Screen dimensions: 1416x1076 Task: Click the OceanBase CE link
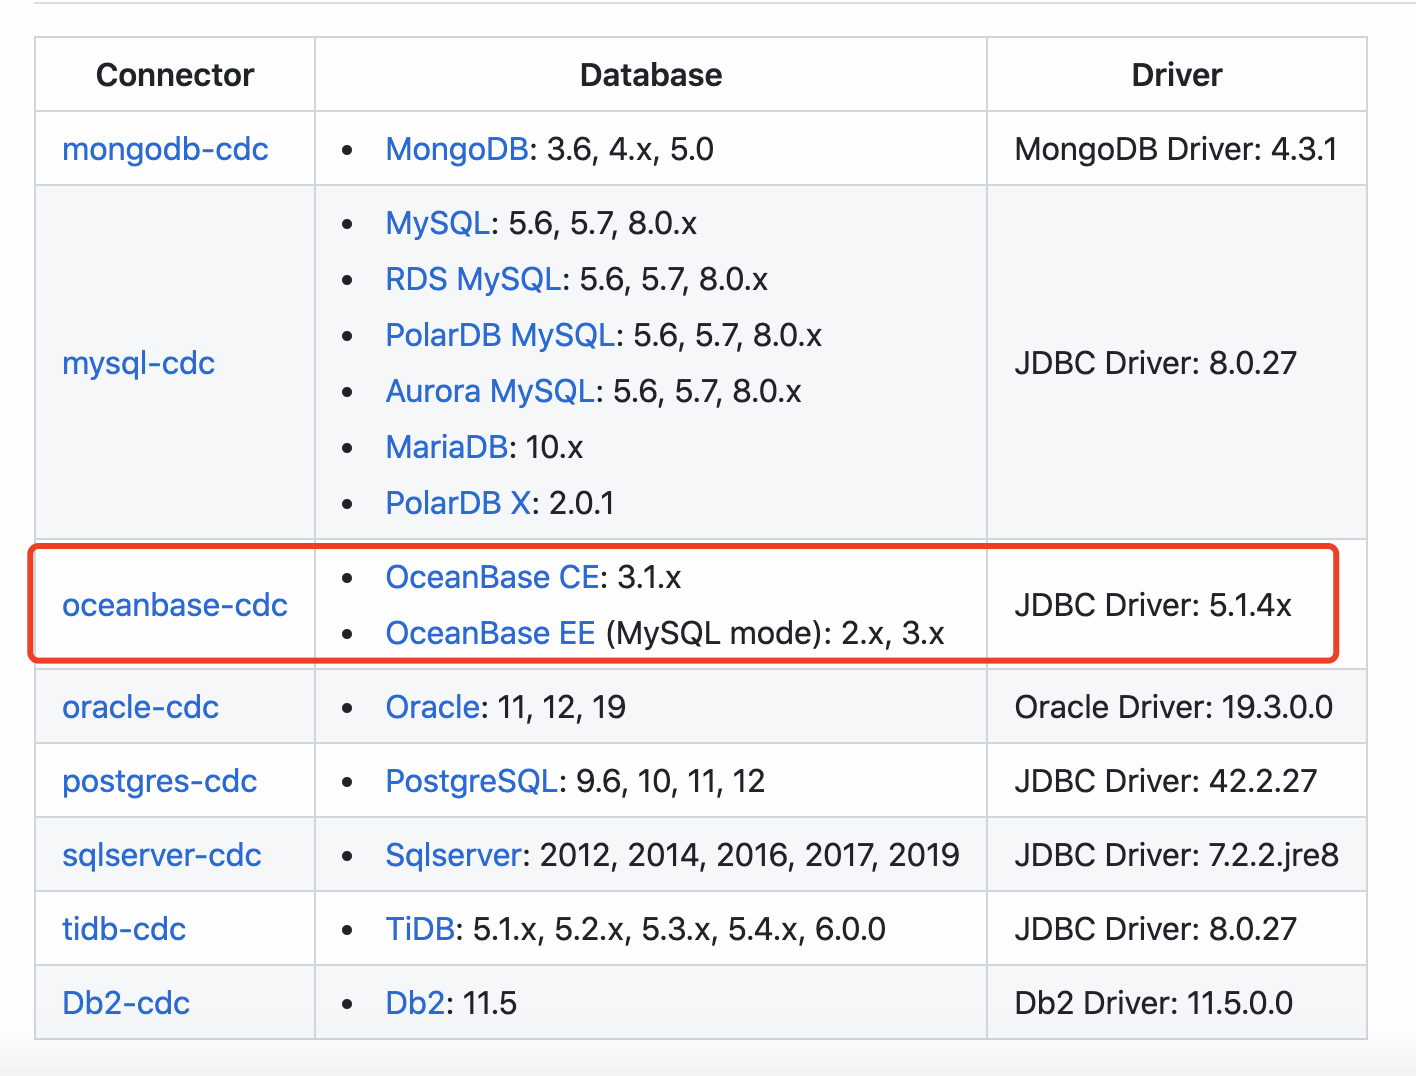point(492,577)
